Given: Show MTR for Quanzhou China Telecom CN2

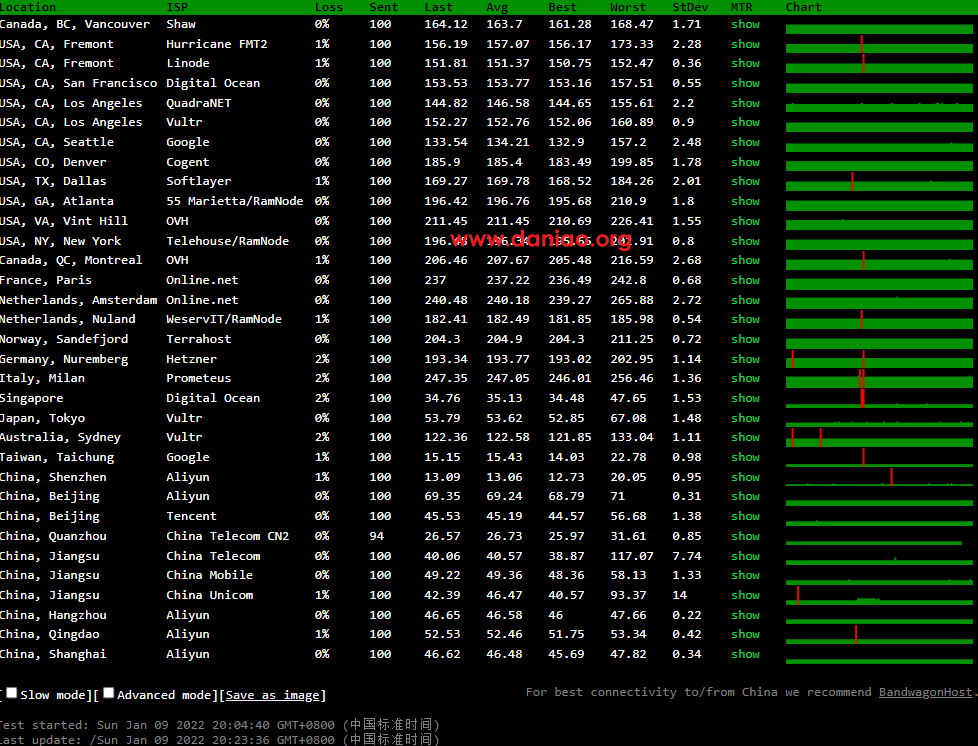Looking at the screenshot, I should pos(745,536).
